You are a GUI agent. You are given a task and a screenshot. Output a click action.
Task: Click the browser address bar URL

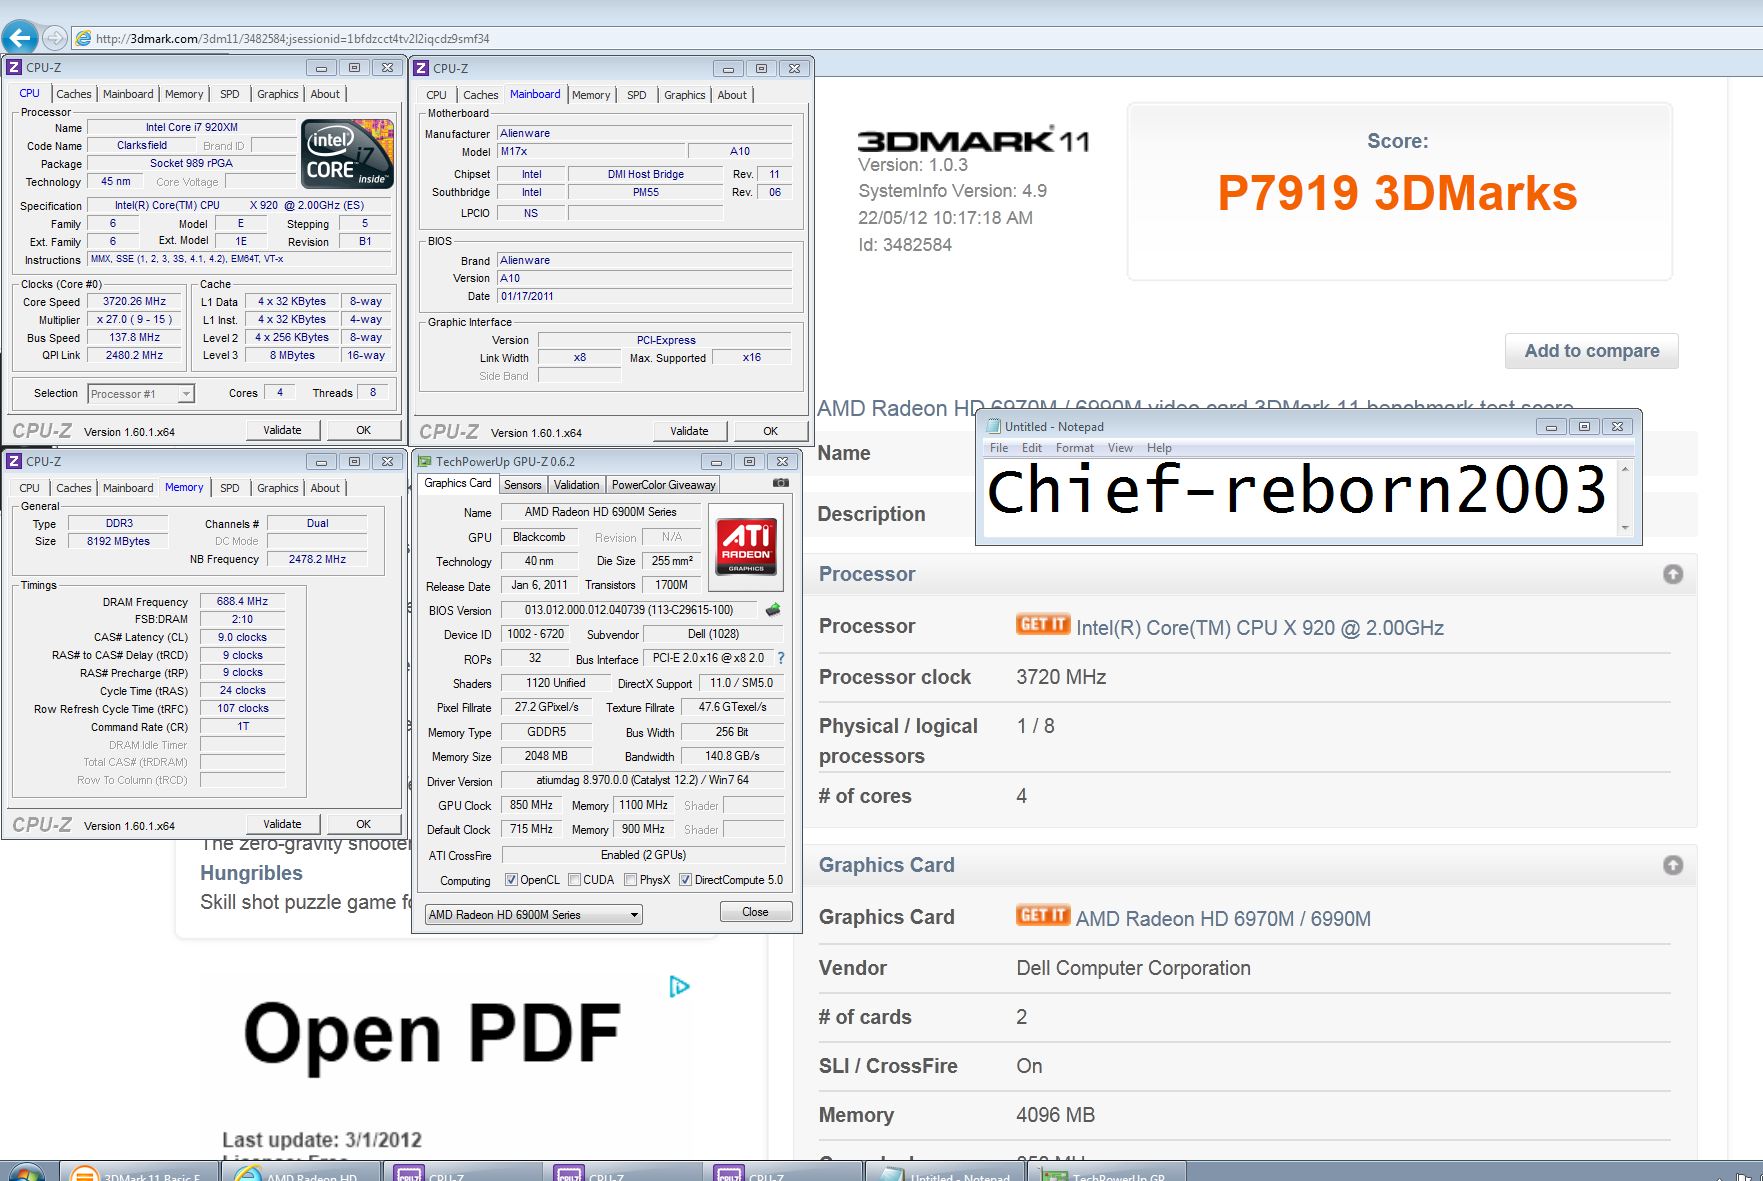click(293, 39)
